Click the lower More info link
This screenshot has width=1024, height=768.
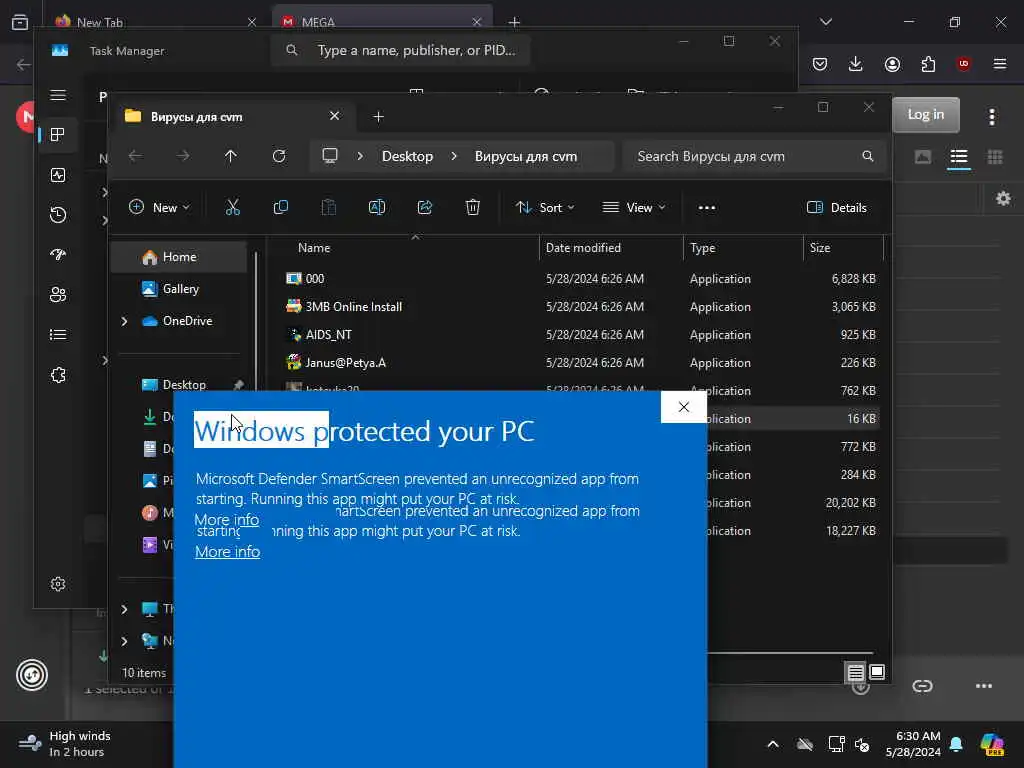pyautogui.click(x=227, y=552)
